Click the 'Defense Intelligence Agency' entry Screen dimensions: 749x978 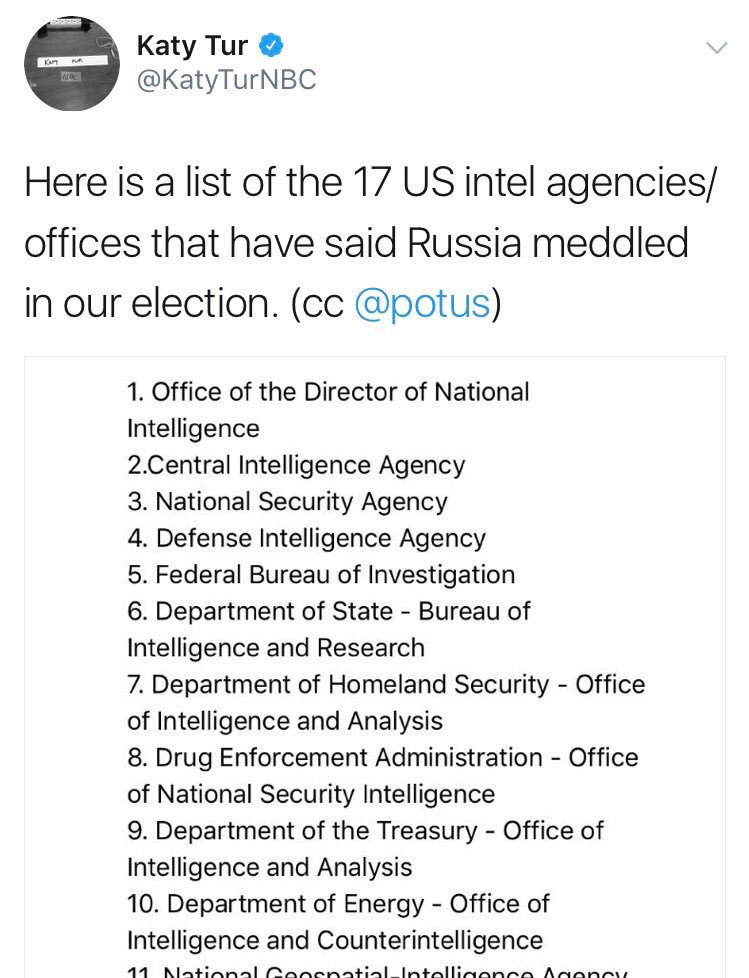[307, 538]
